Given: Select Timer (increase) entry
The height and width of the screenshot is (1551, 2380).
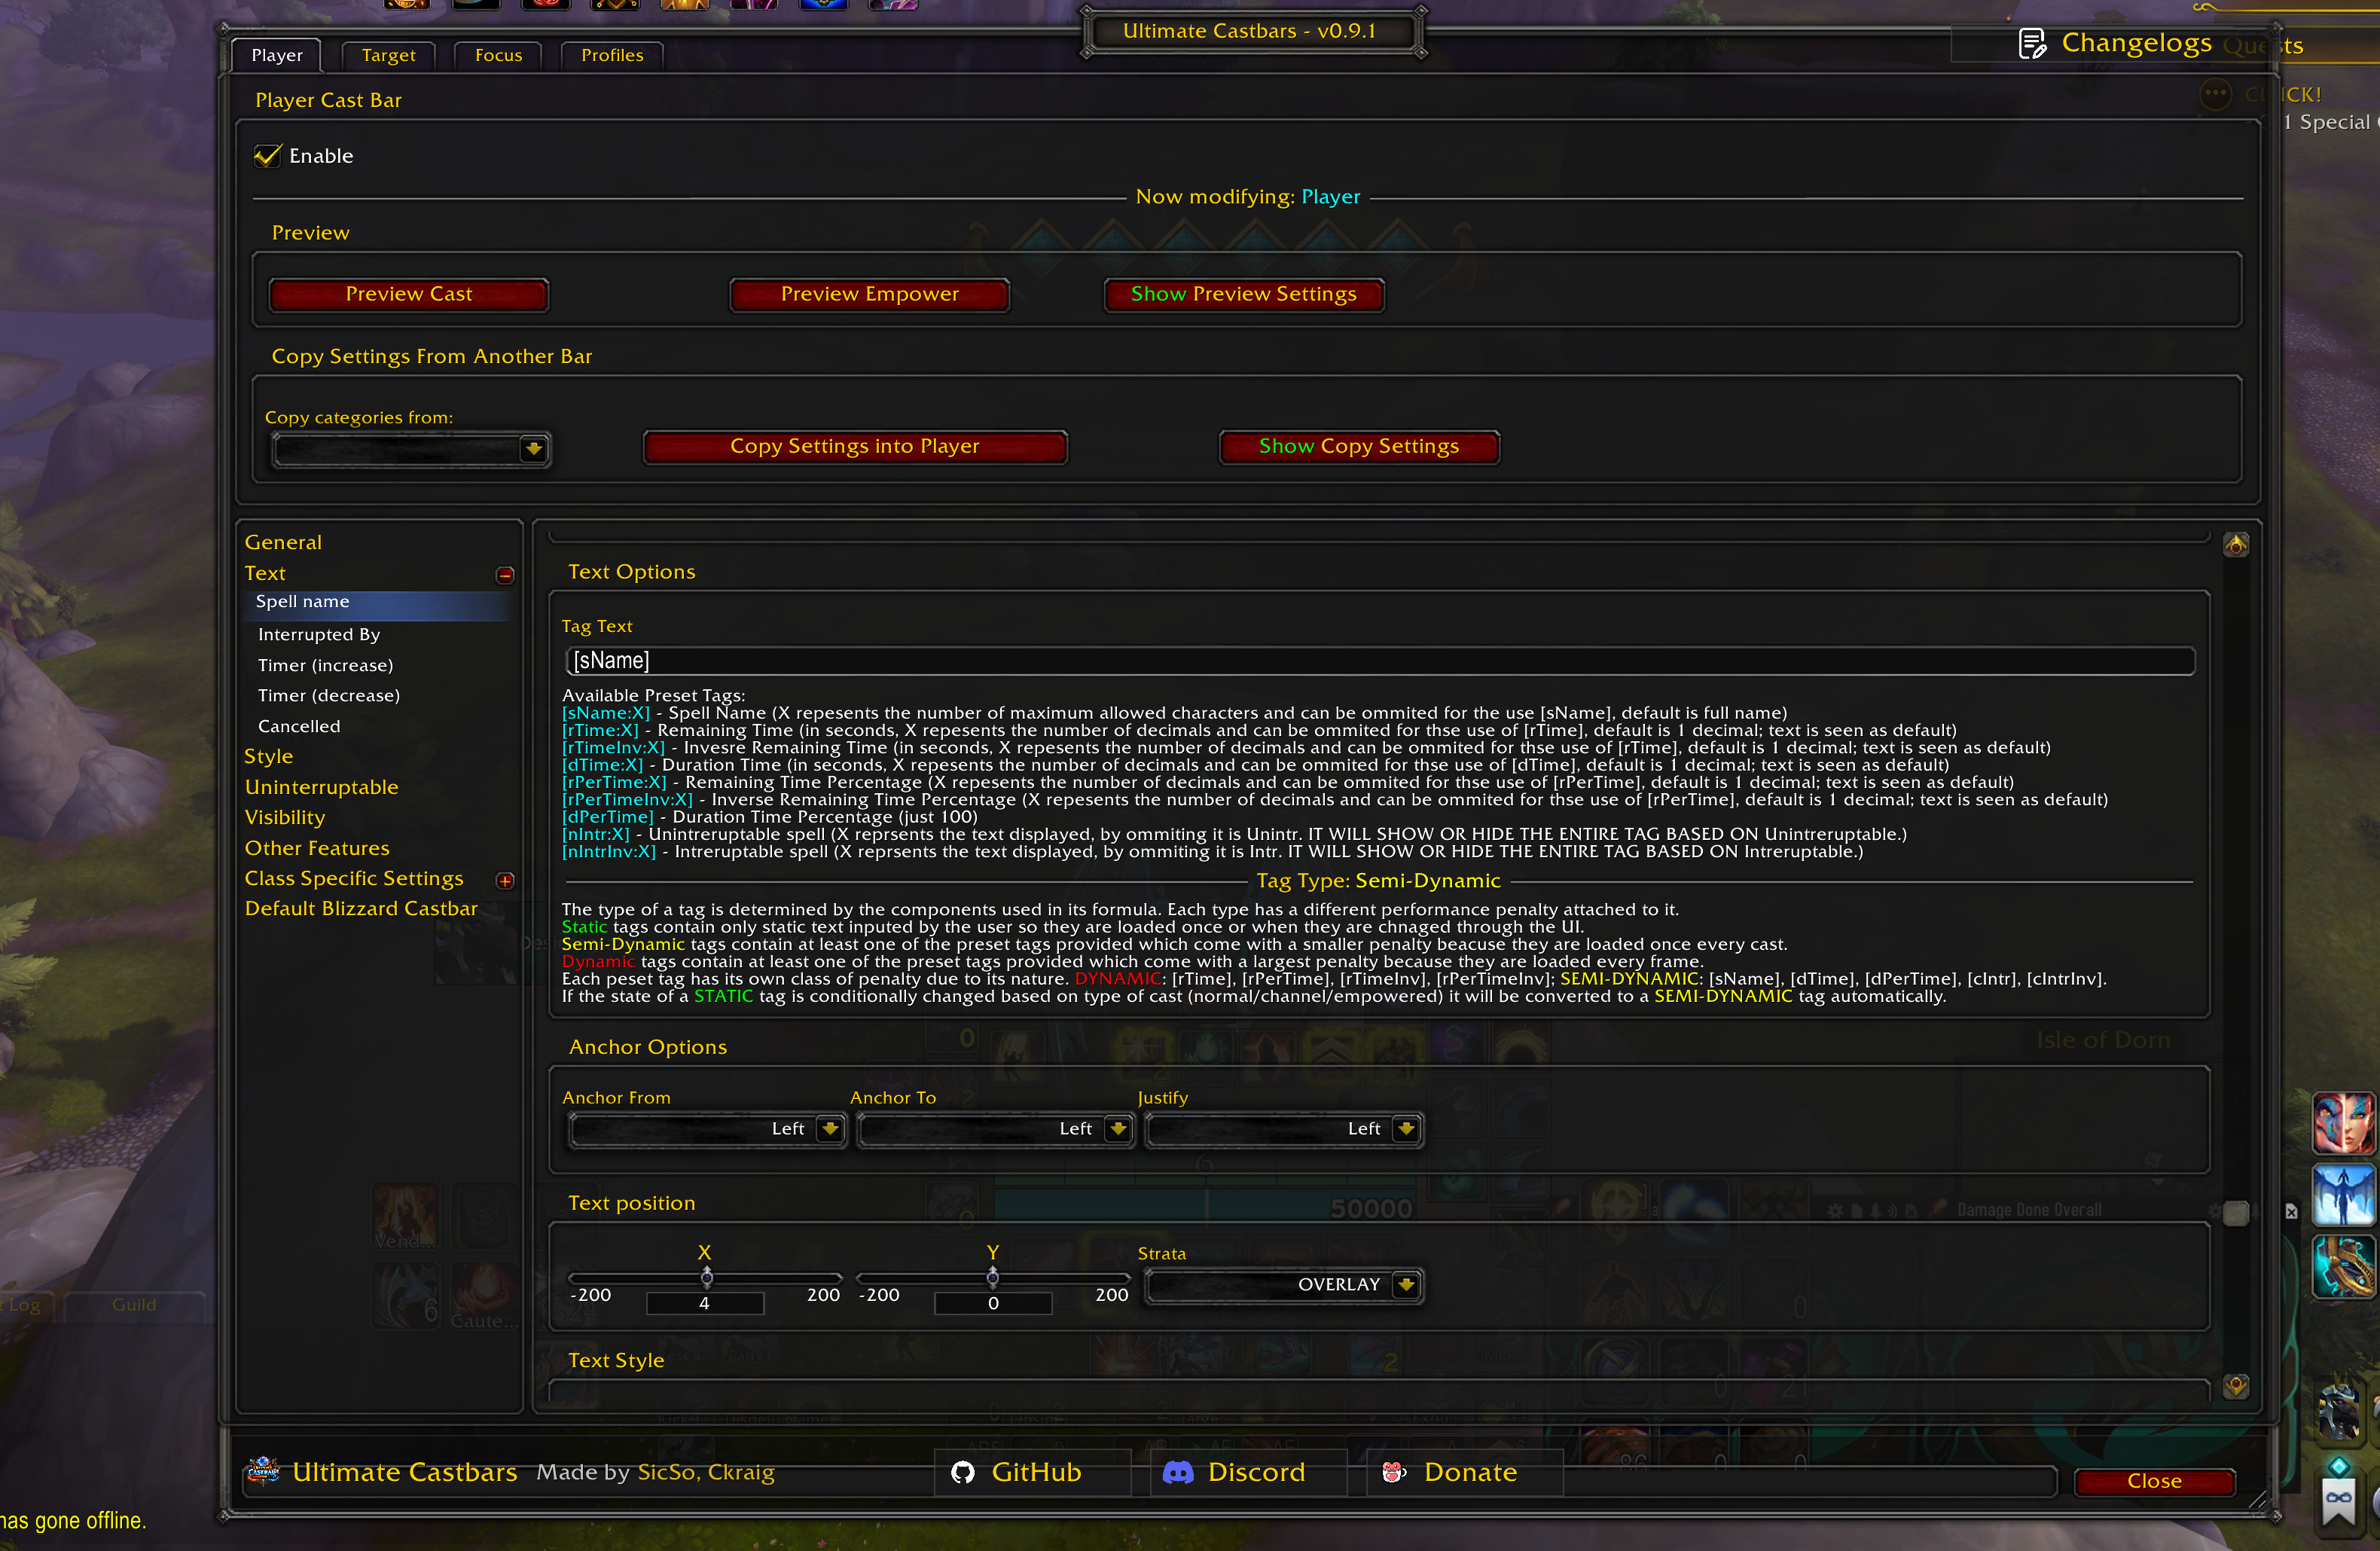Looking at the screenshot, I should (325, 665).
